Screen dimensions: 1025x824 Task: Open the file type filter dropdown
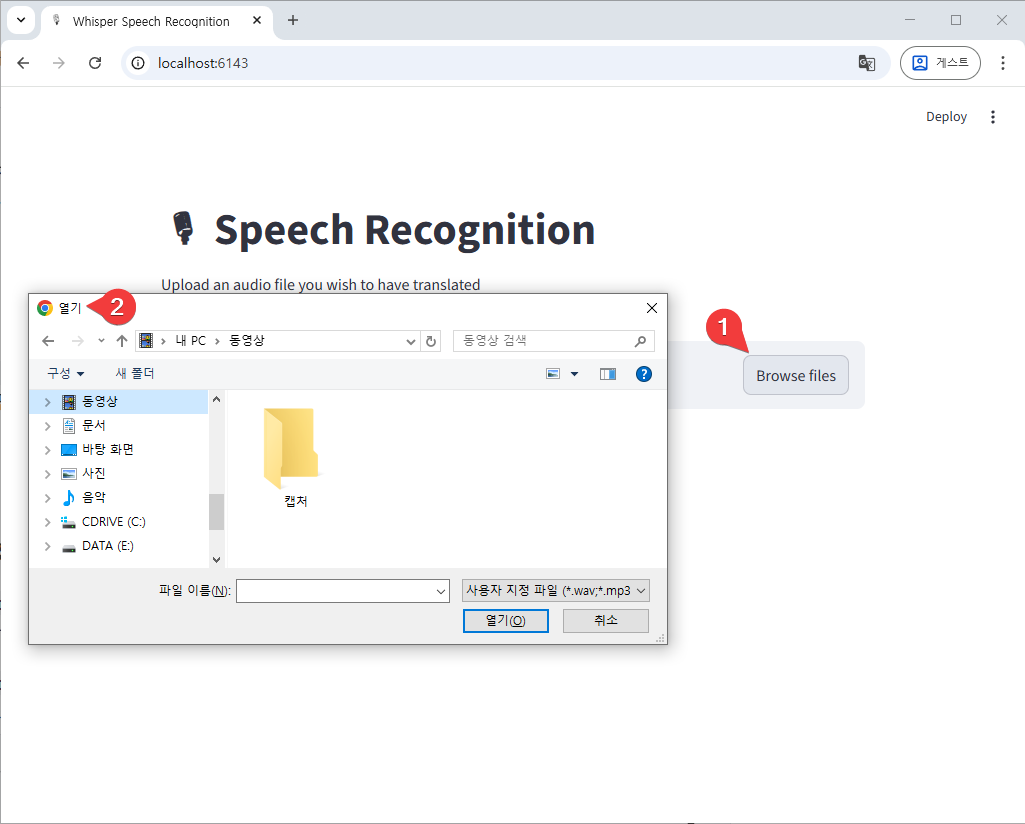click(556, 591)
